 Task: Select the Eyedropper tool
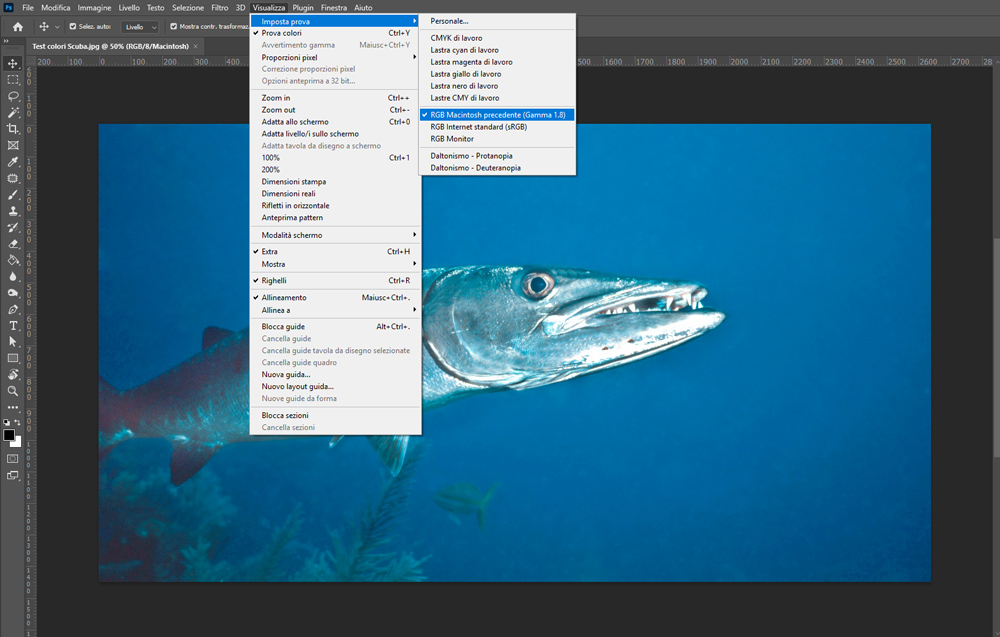pyautogui.click(x=13, y=162)
